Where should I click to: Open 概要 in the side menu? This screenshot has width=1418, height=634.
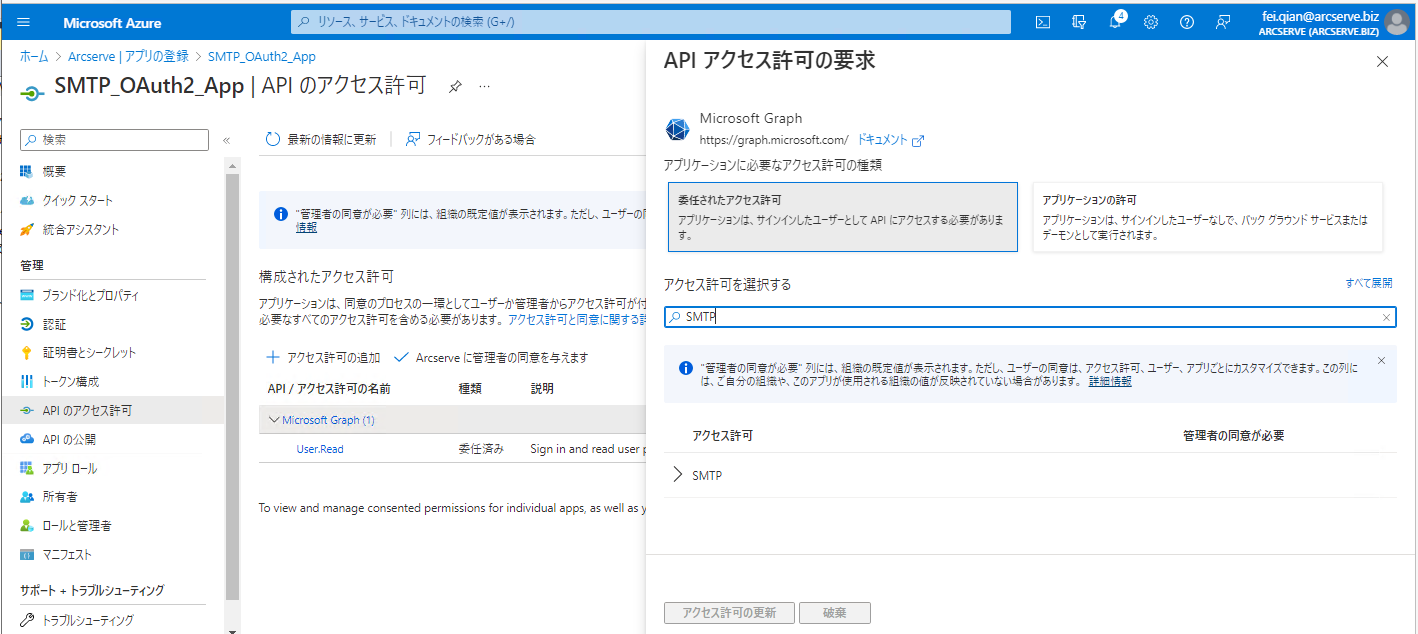point(54,172)
